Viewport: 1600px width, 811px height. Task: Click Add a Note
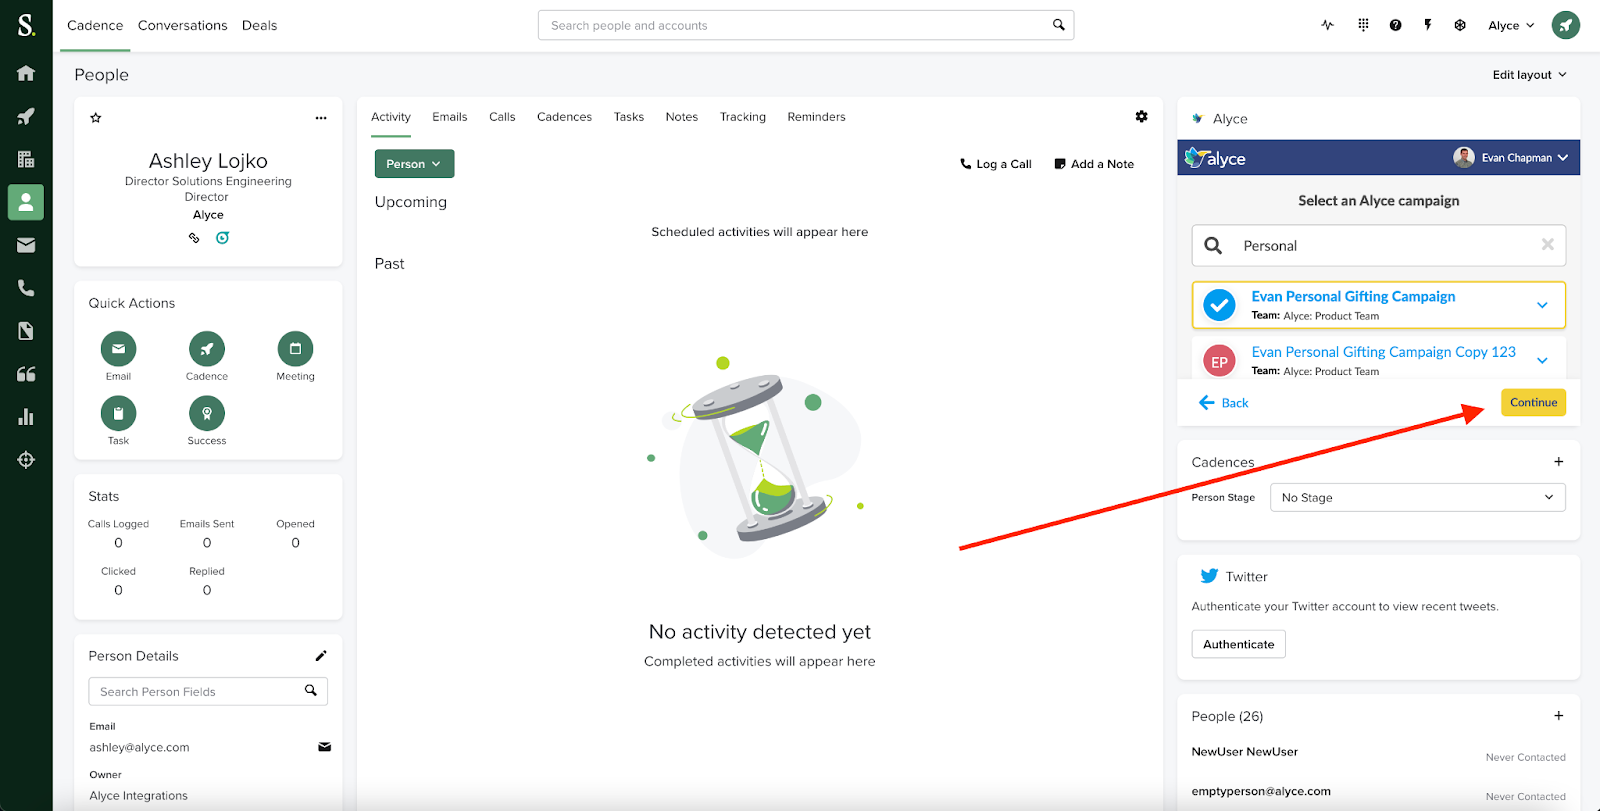coord(1094,164)
